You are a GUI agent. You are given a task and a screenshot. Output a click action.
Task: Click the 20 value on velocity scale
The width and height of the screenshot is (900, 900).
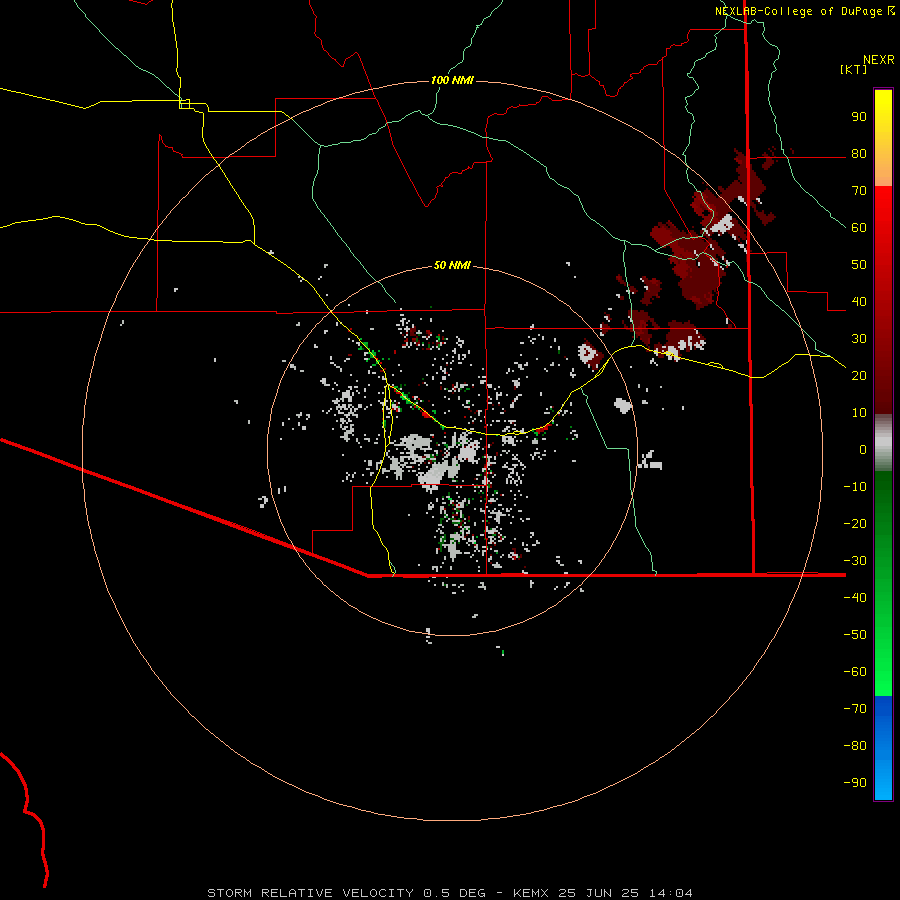pyautogui.click(x=859, y=375)
